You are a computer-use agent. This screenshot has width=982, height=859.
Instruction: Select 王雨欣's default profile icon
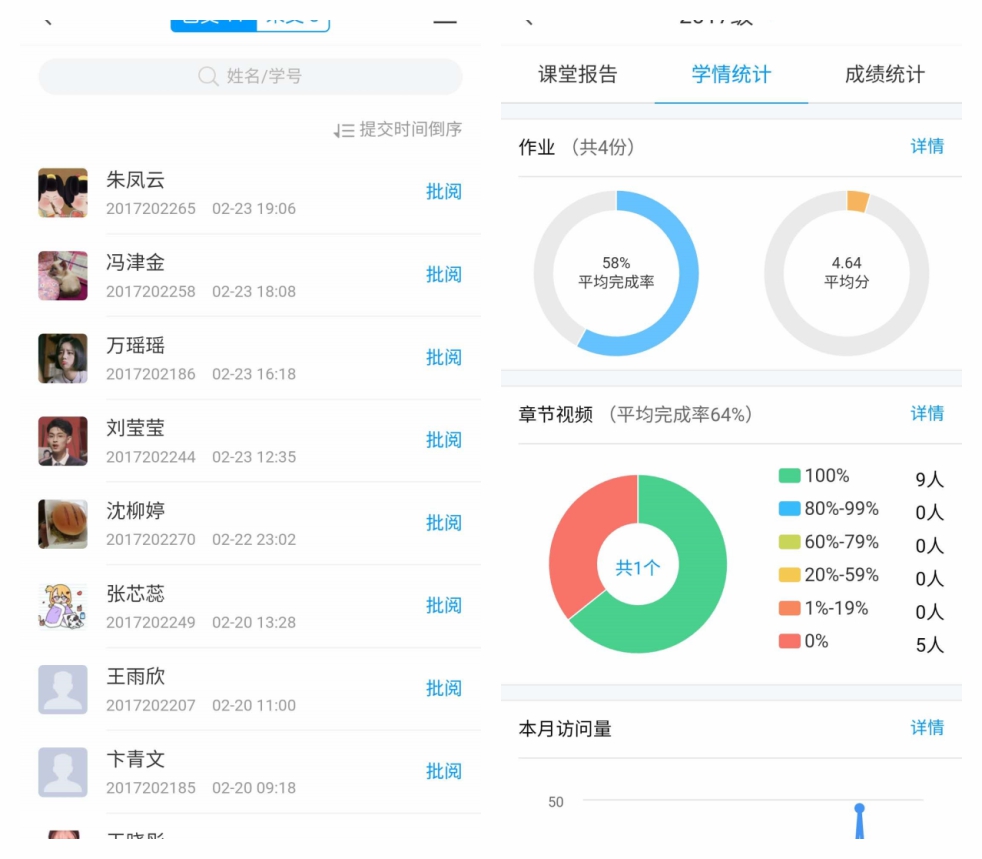click(x=63, y=689)
